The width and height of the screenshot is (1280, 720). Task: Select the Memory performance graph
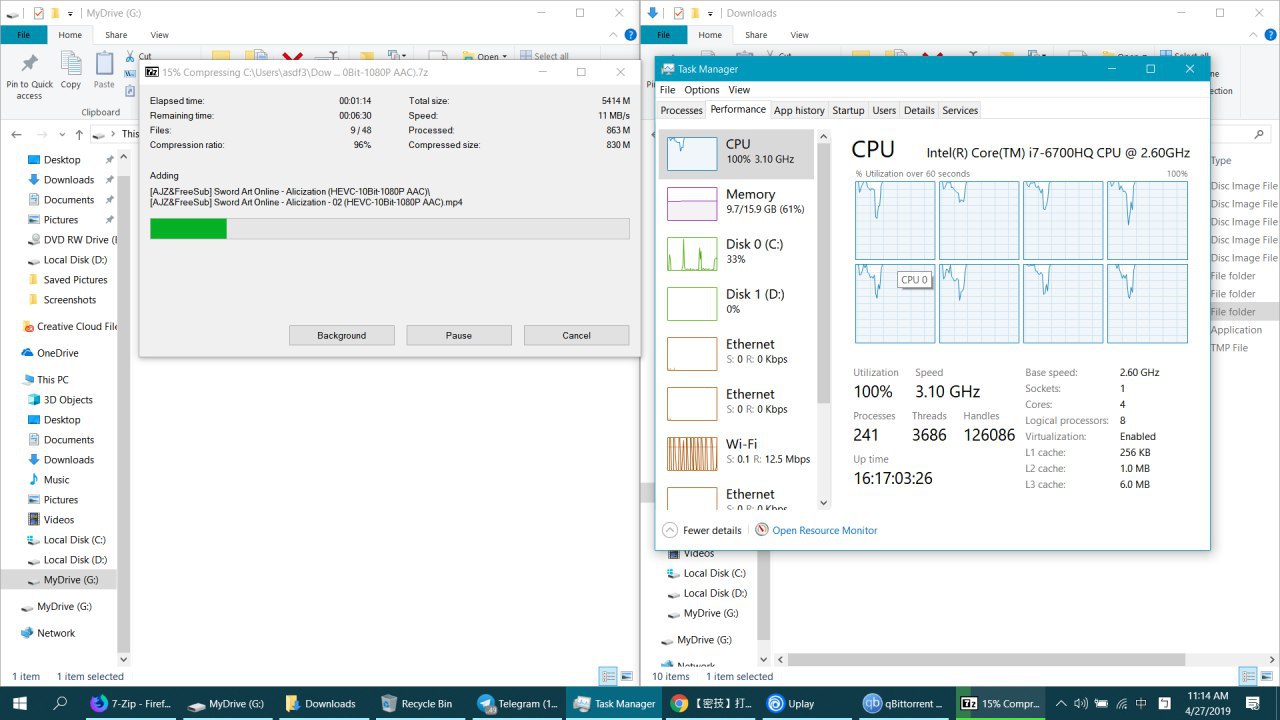(x=692, y=204)
